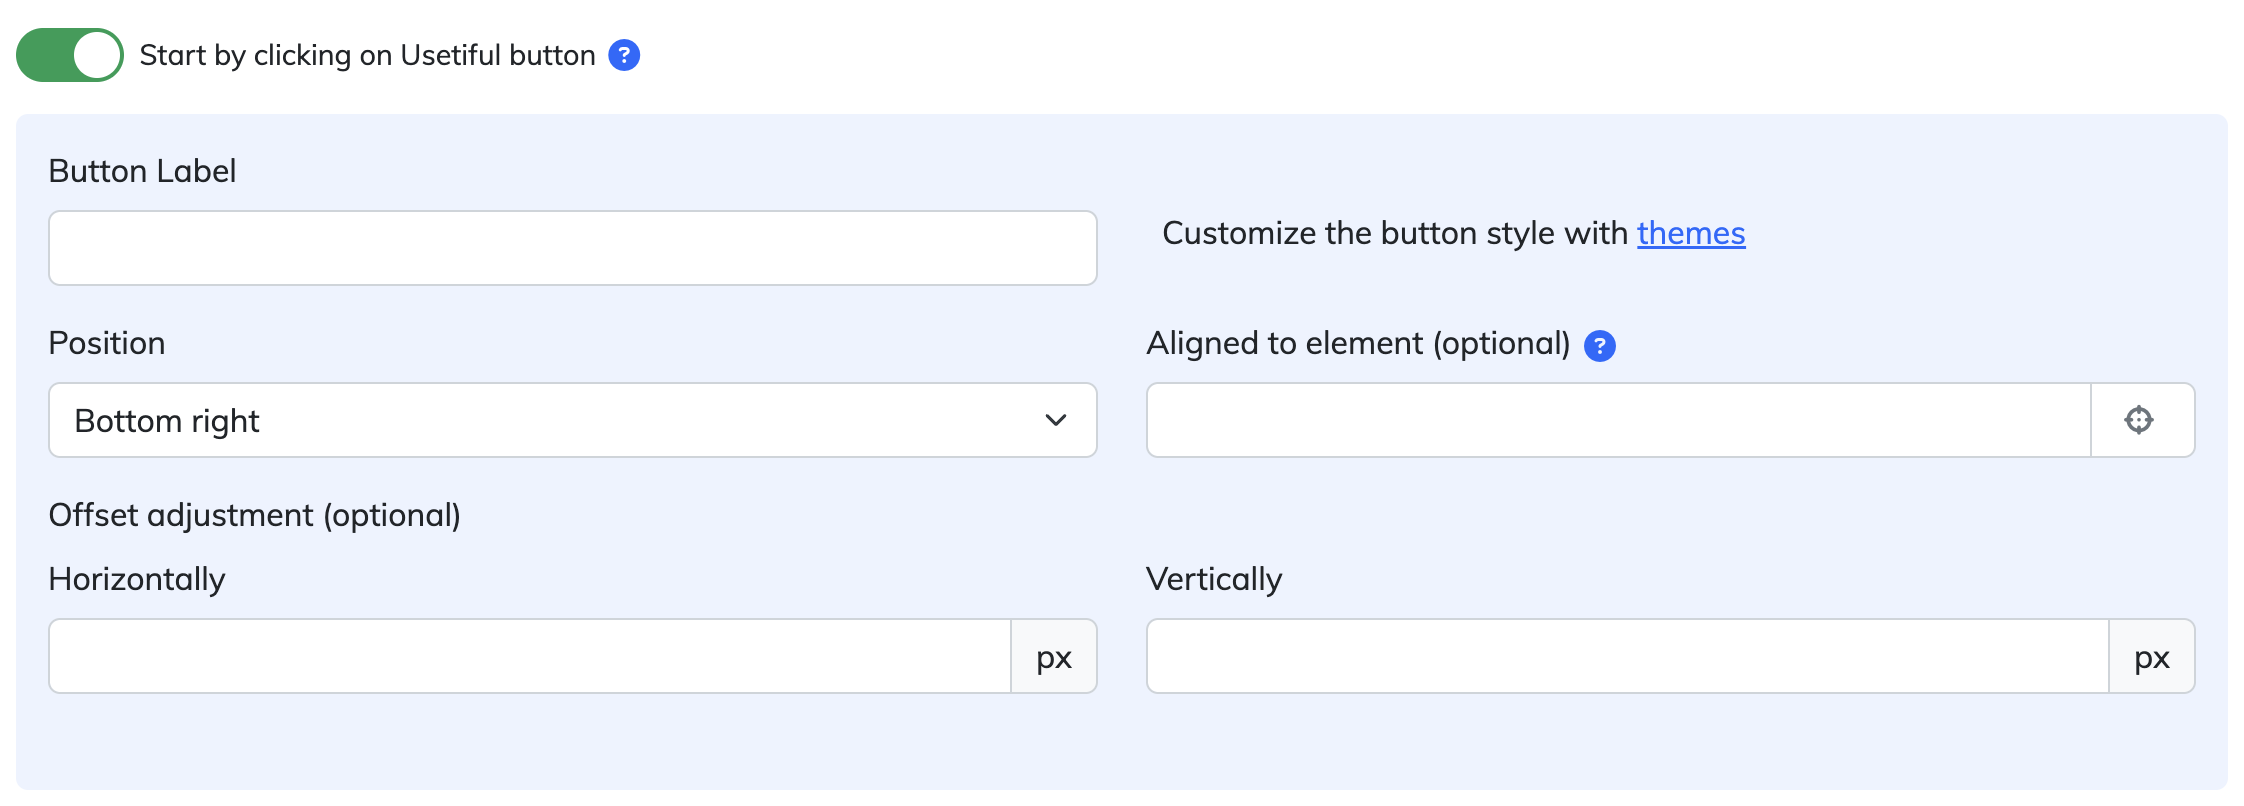This screenshot has width=2244, height=806.
Task: Click the Button Label field caption
Action: click(x=142, y=171)
